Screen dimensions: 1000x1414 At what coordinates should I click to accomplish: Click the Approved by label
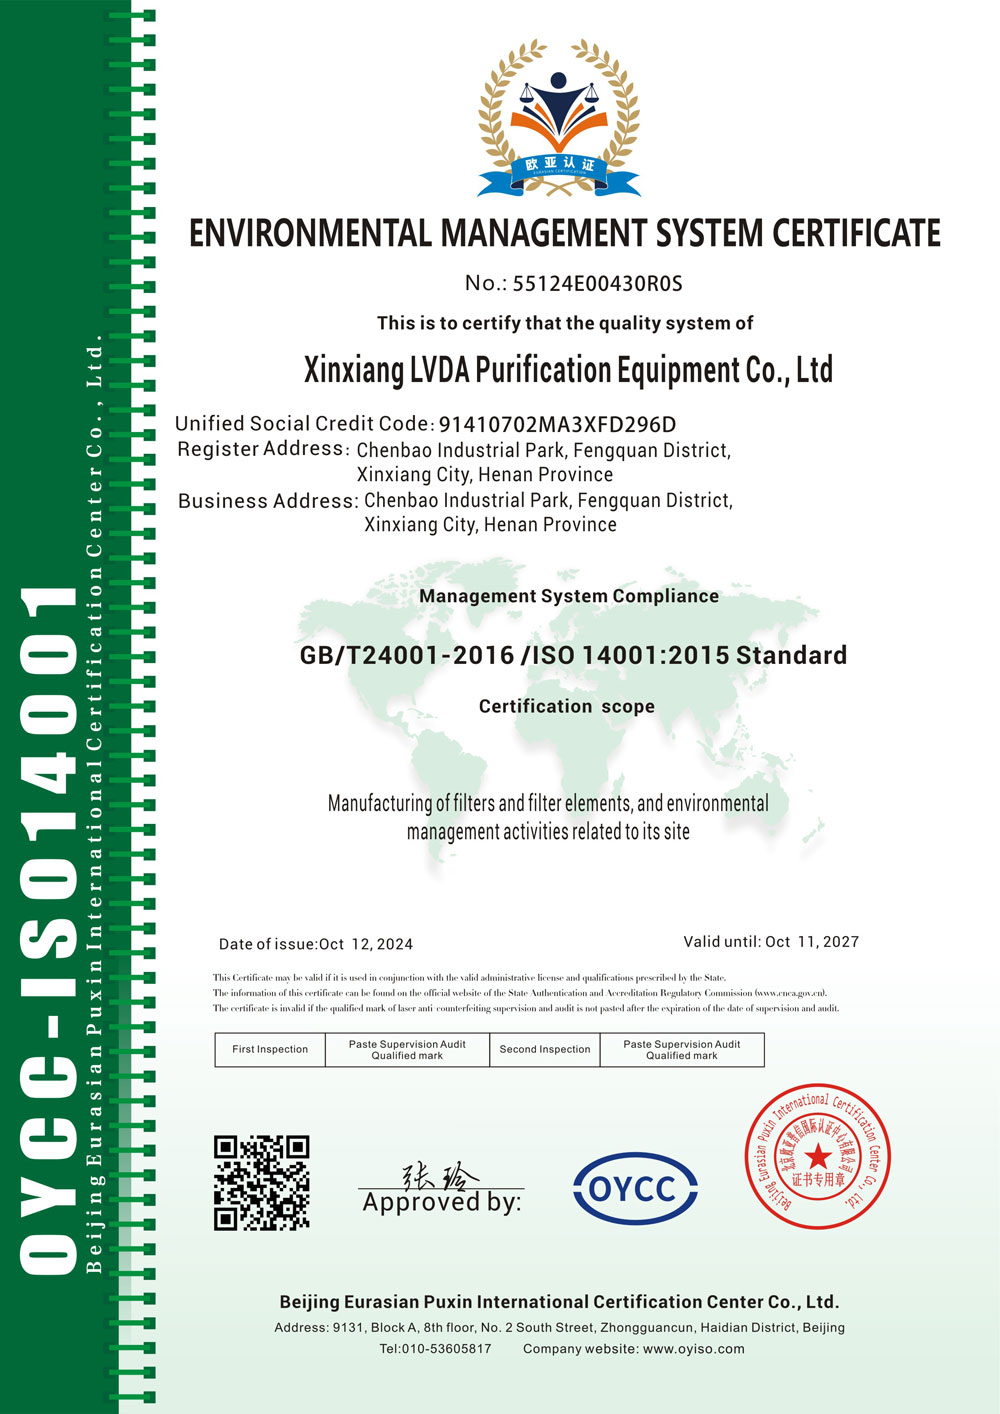point(442,1202)
